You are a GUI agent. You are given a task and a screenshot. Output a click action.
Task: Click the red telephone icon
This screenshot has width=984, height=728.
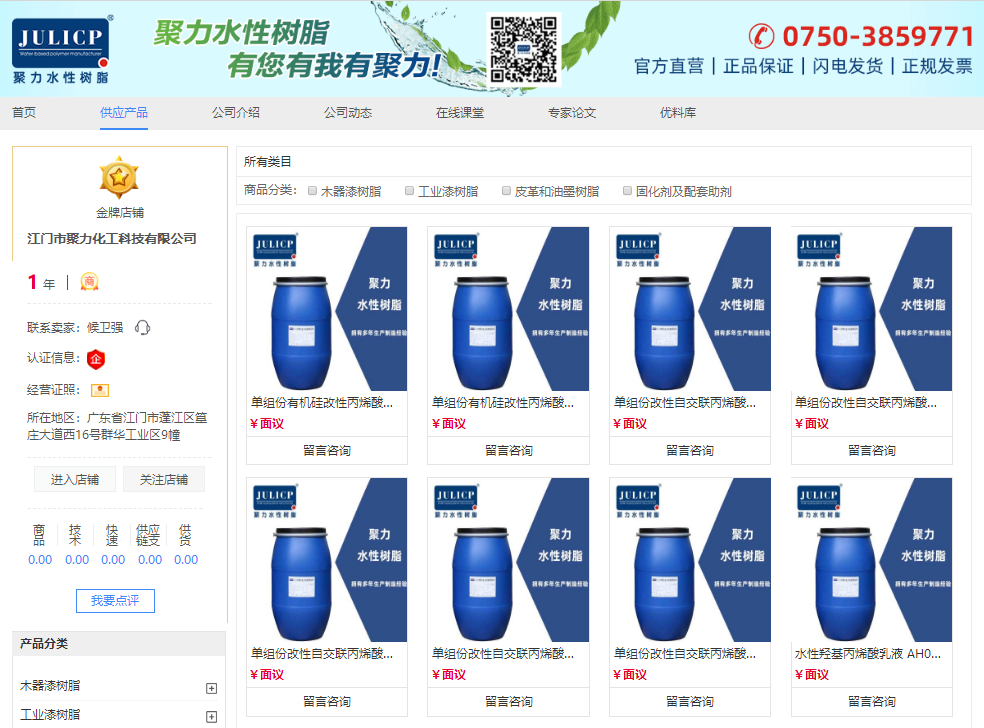pyautogui.click(x=761, y=36)
